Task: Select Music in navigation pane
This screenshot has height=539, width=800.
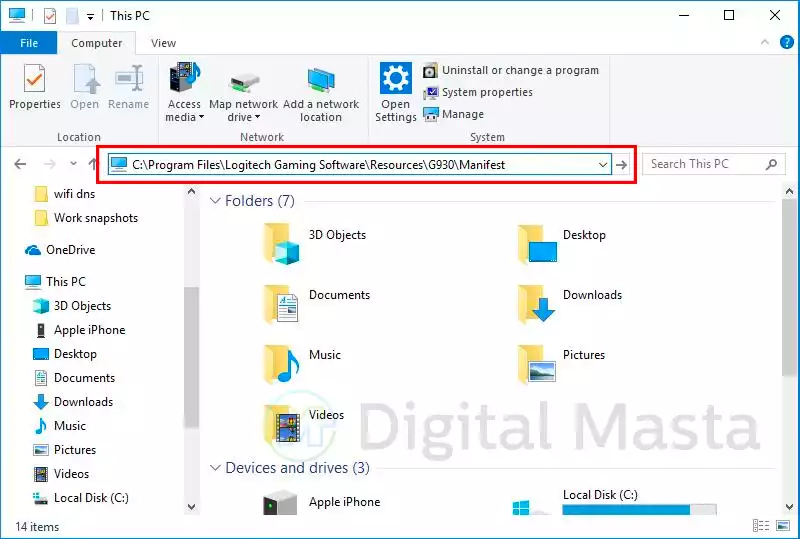Action: [59, 426]
